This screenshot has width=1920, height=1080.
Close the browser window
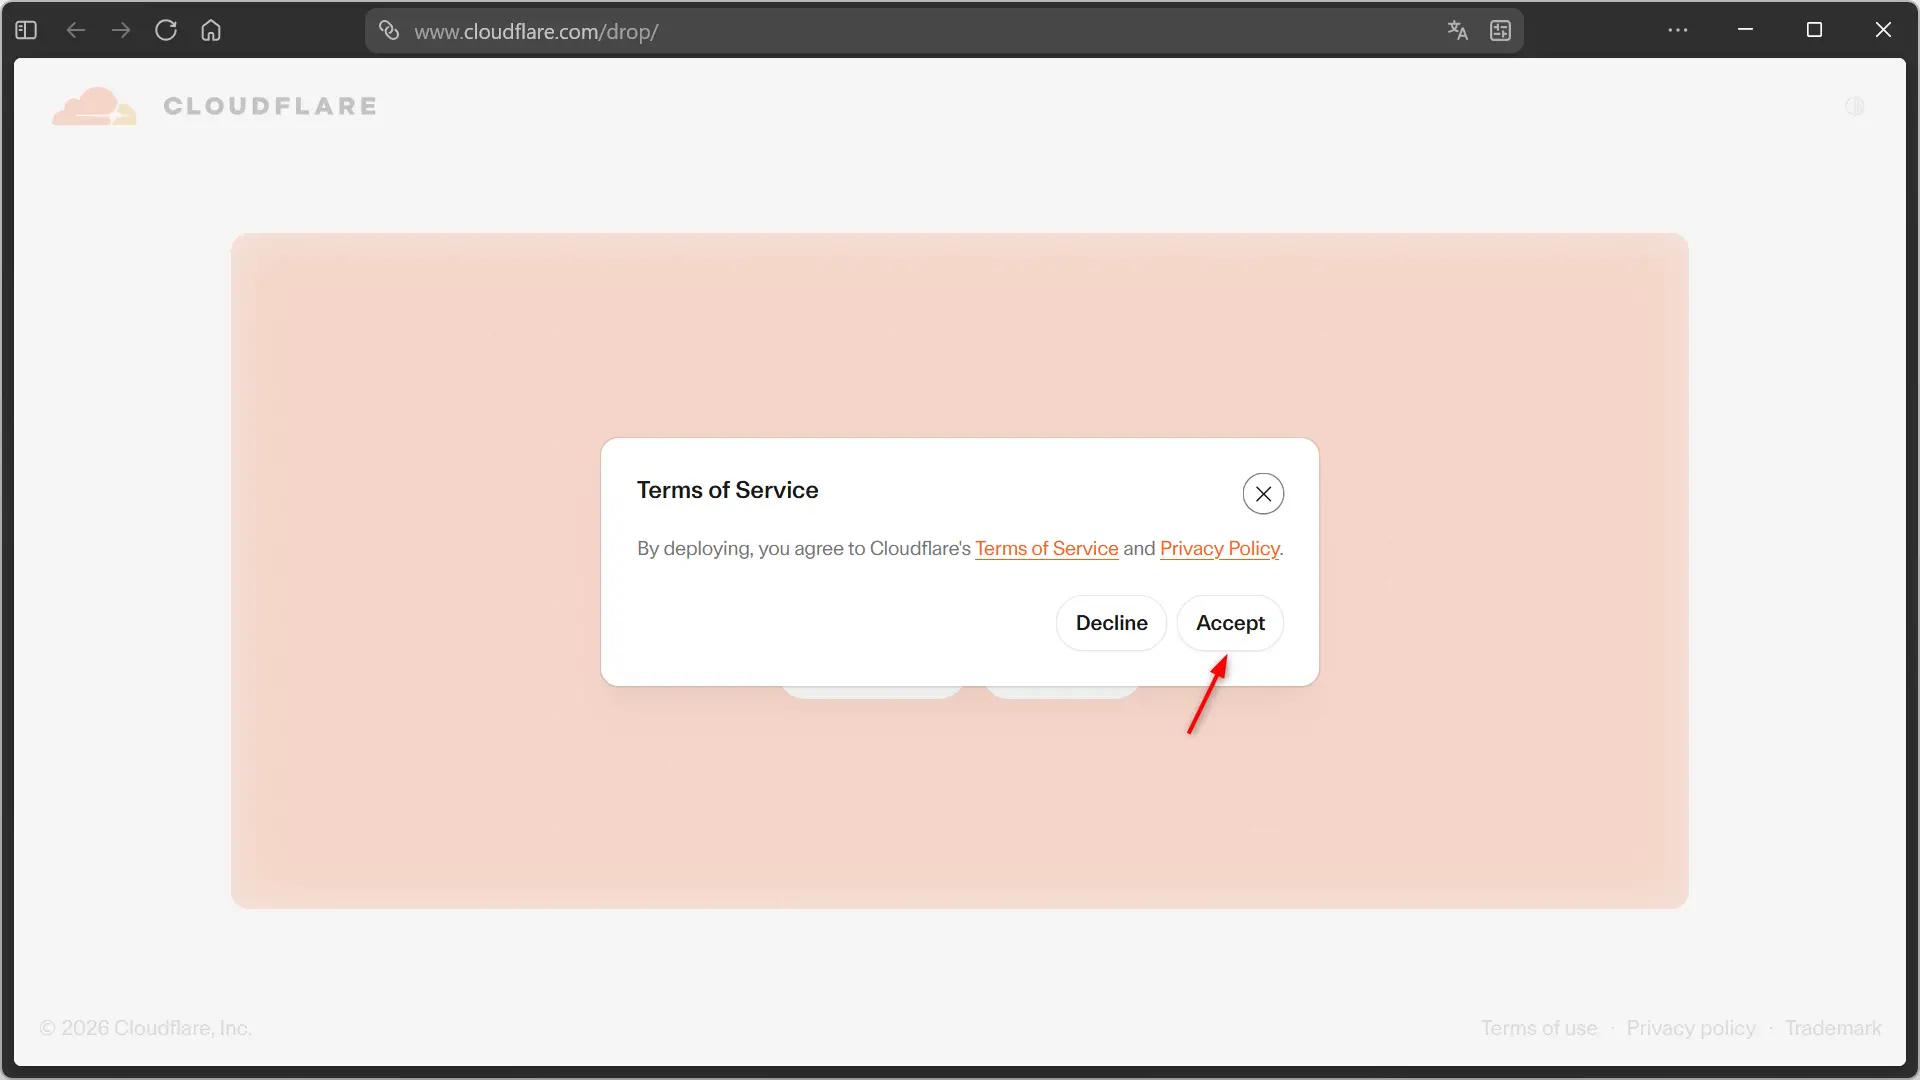click(1883, 30)
